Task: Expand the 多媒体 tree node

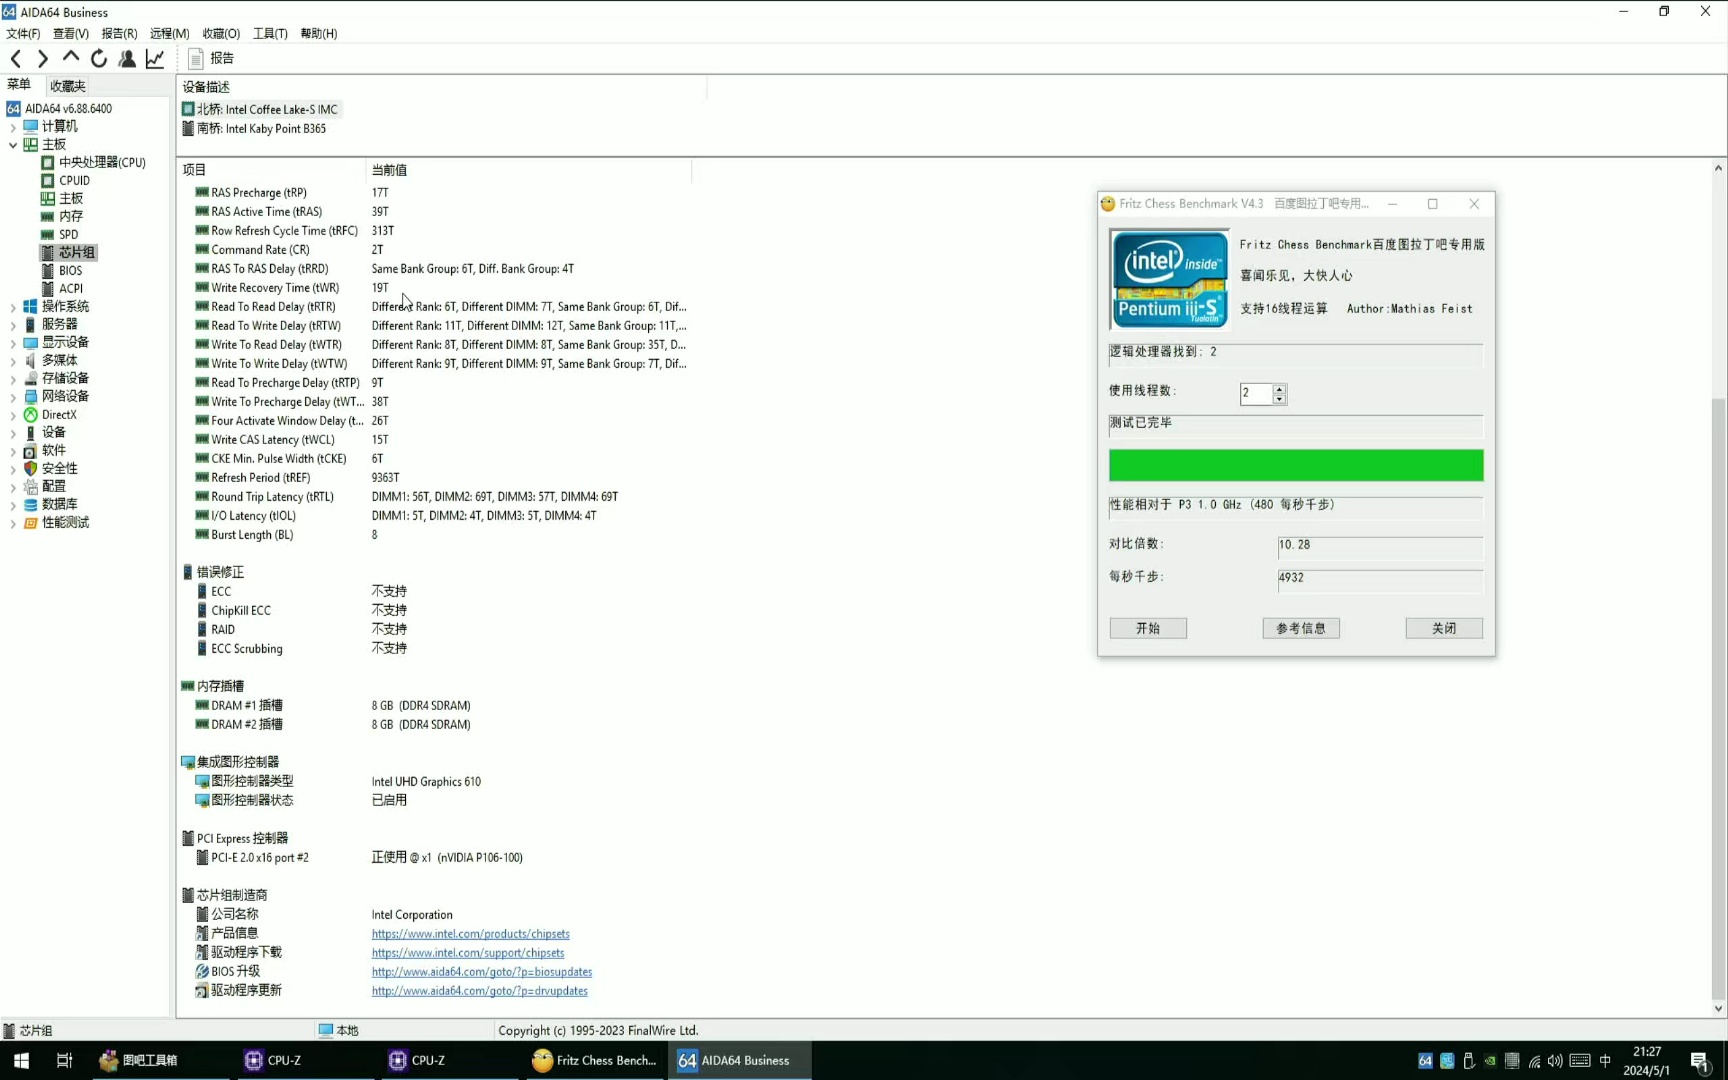Action: coord(13,361)
